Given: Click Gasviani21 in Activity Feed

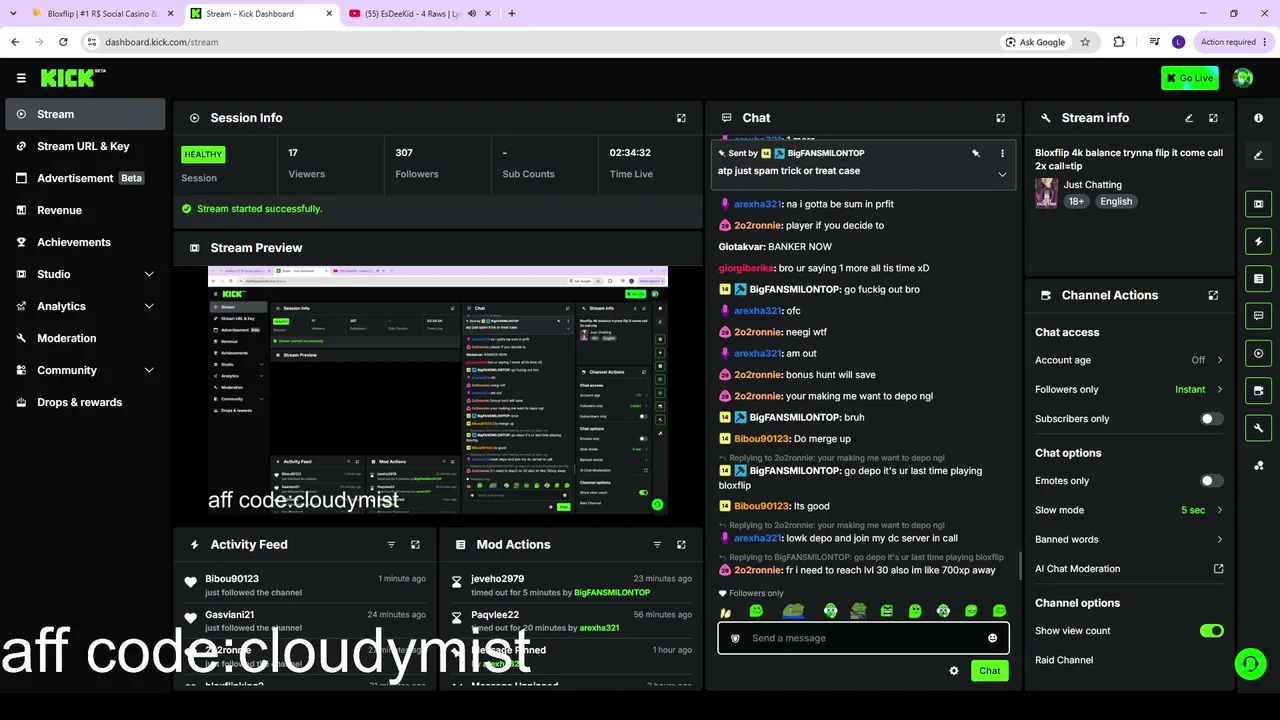Looking at the screenshot, I should tap(230, 615).
